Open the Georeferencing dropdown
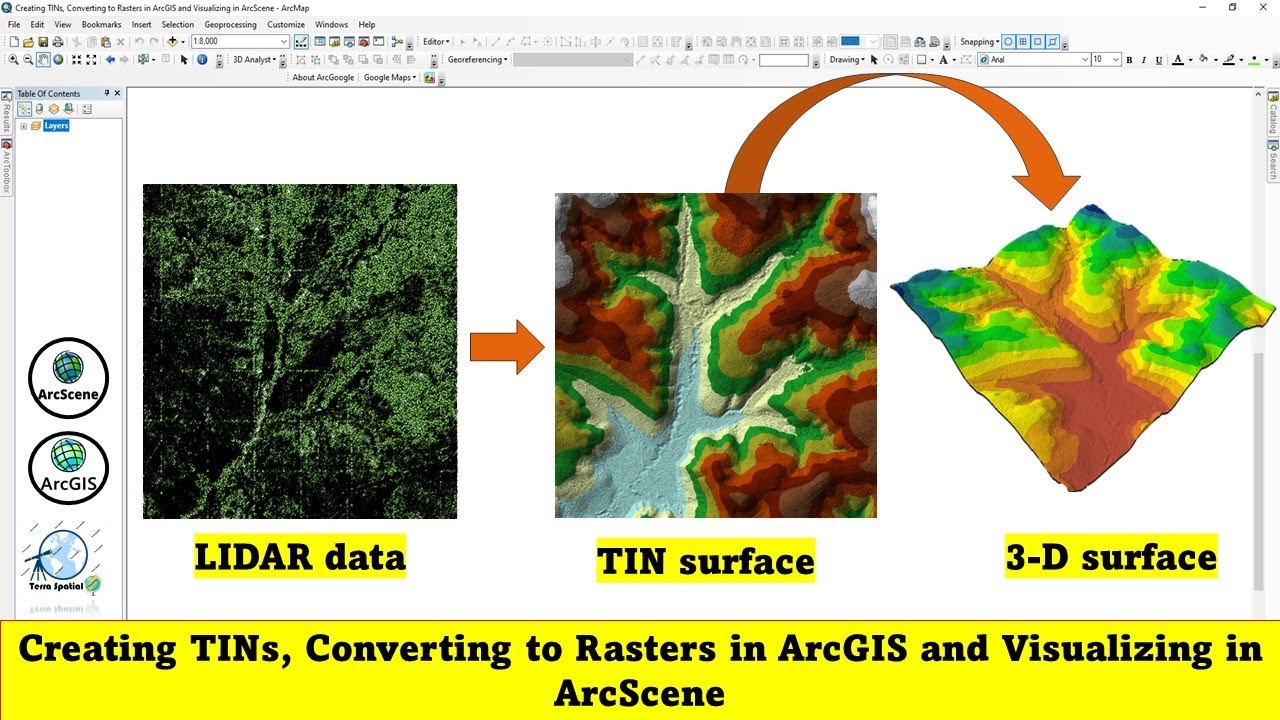 point(478,60)
